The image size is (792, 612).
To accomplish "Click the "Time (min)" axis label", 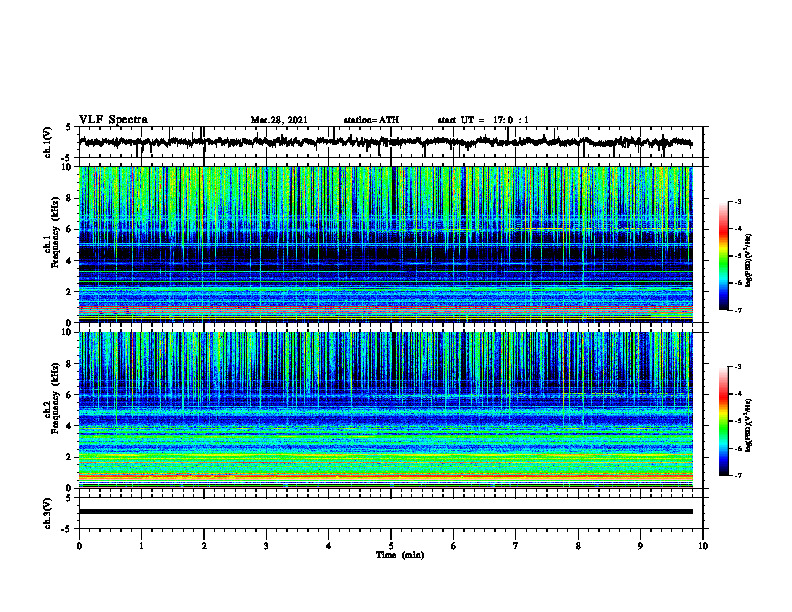I will tap(400, 555).
